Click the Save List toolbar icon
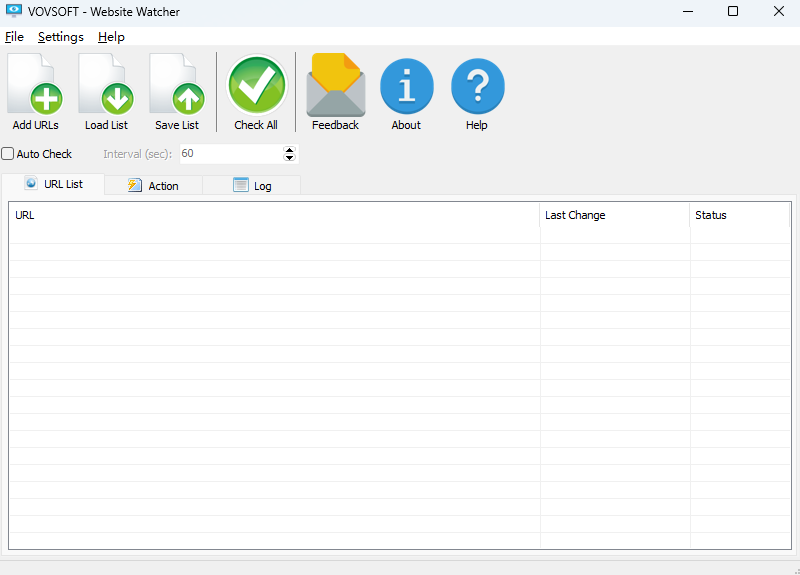This screenshot has height=575, width=800. pos(177,92)
